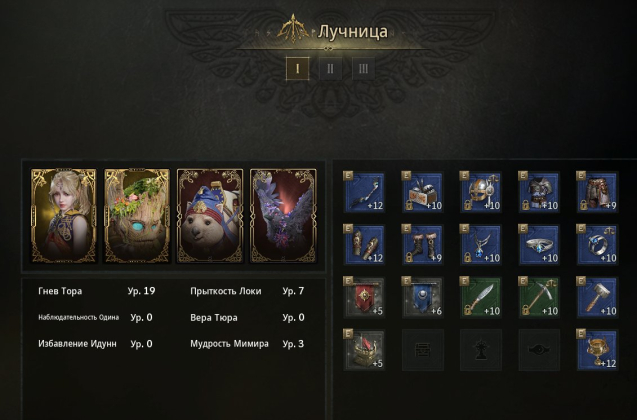The height and width of the screenshot is (420, 637).
Task: Click the boots equipment slot +9
Action: (422, 244)
